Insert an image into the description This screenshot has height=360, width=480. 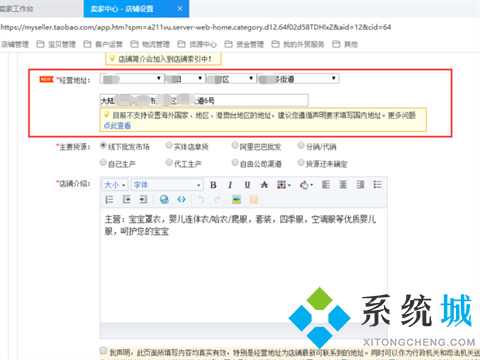tap(236, 200)
